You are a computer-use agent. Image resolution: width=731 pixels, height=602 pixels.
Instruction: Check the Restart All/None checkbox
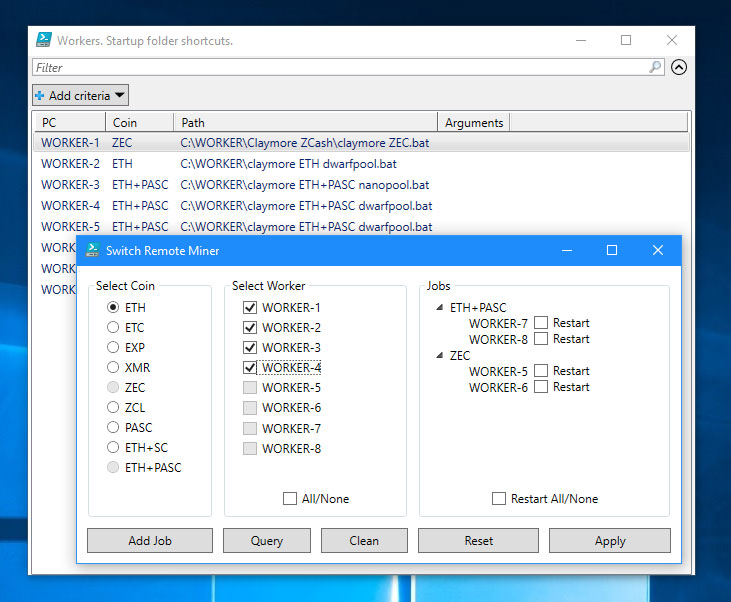pyautogui.click(x=499, y=499)
